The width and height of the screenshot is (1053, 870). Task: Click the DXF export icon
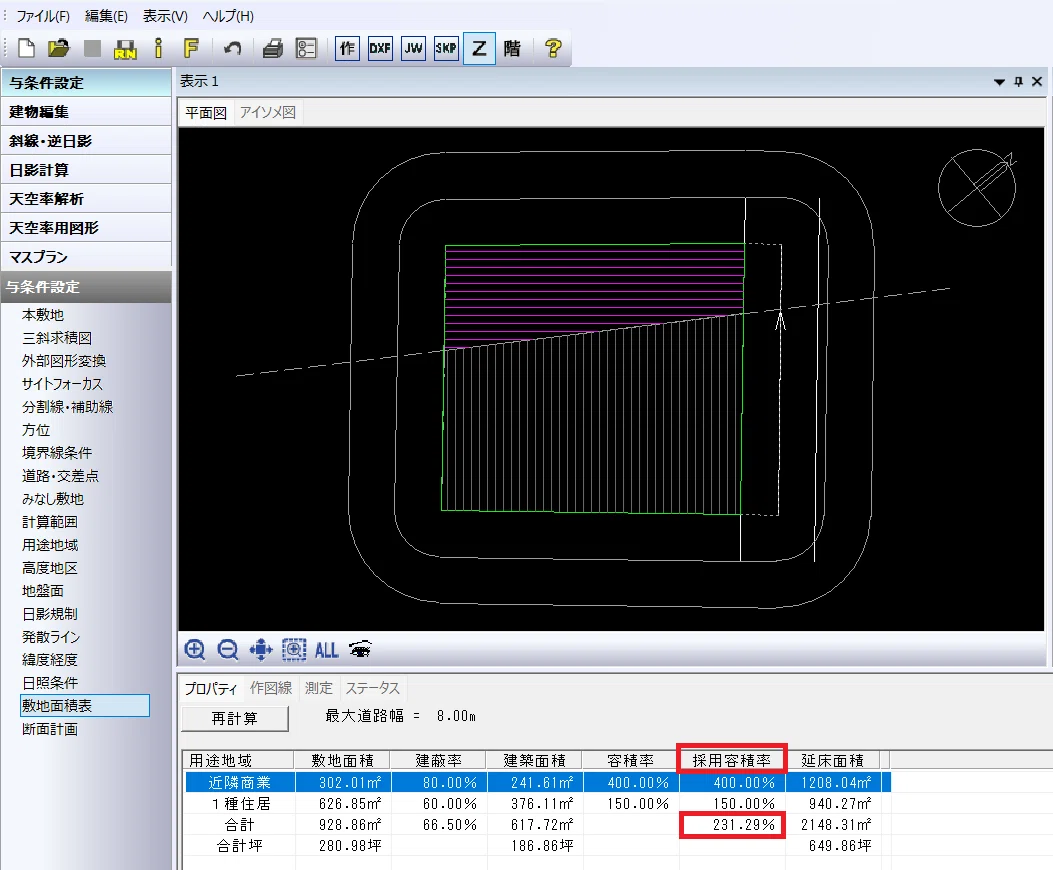(x=380, y=48)
